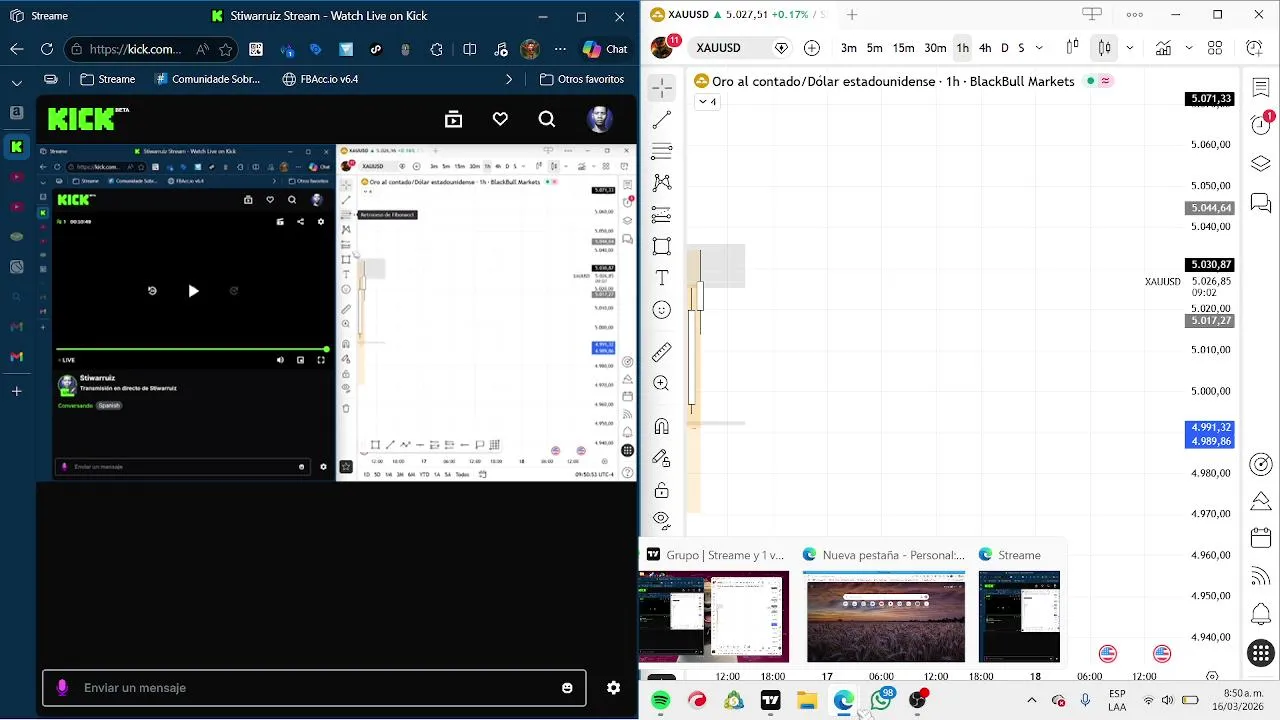This screenshot has height=720, width=1280.
Task: Open the Streame favorites folder
Action: pyautogui.click(x=107, y=79)
